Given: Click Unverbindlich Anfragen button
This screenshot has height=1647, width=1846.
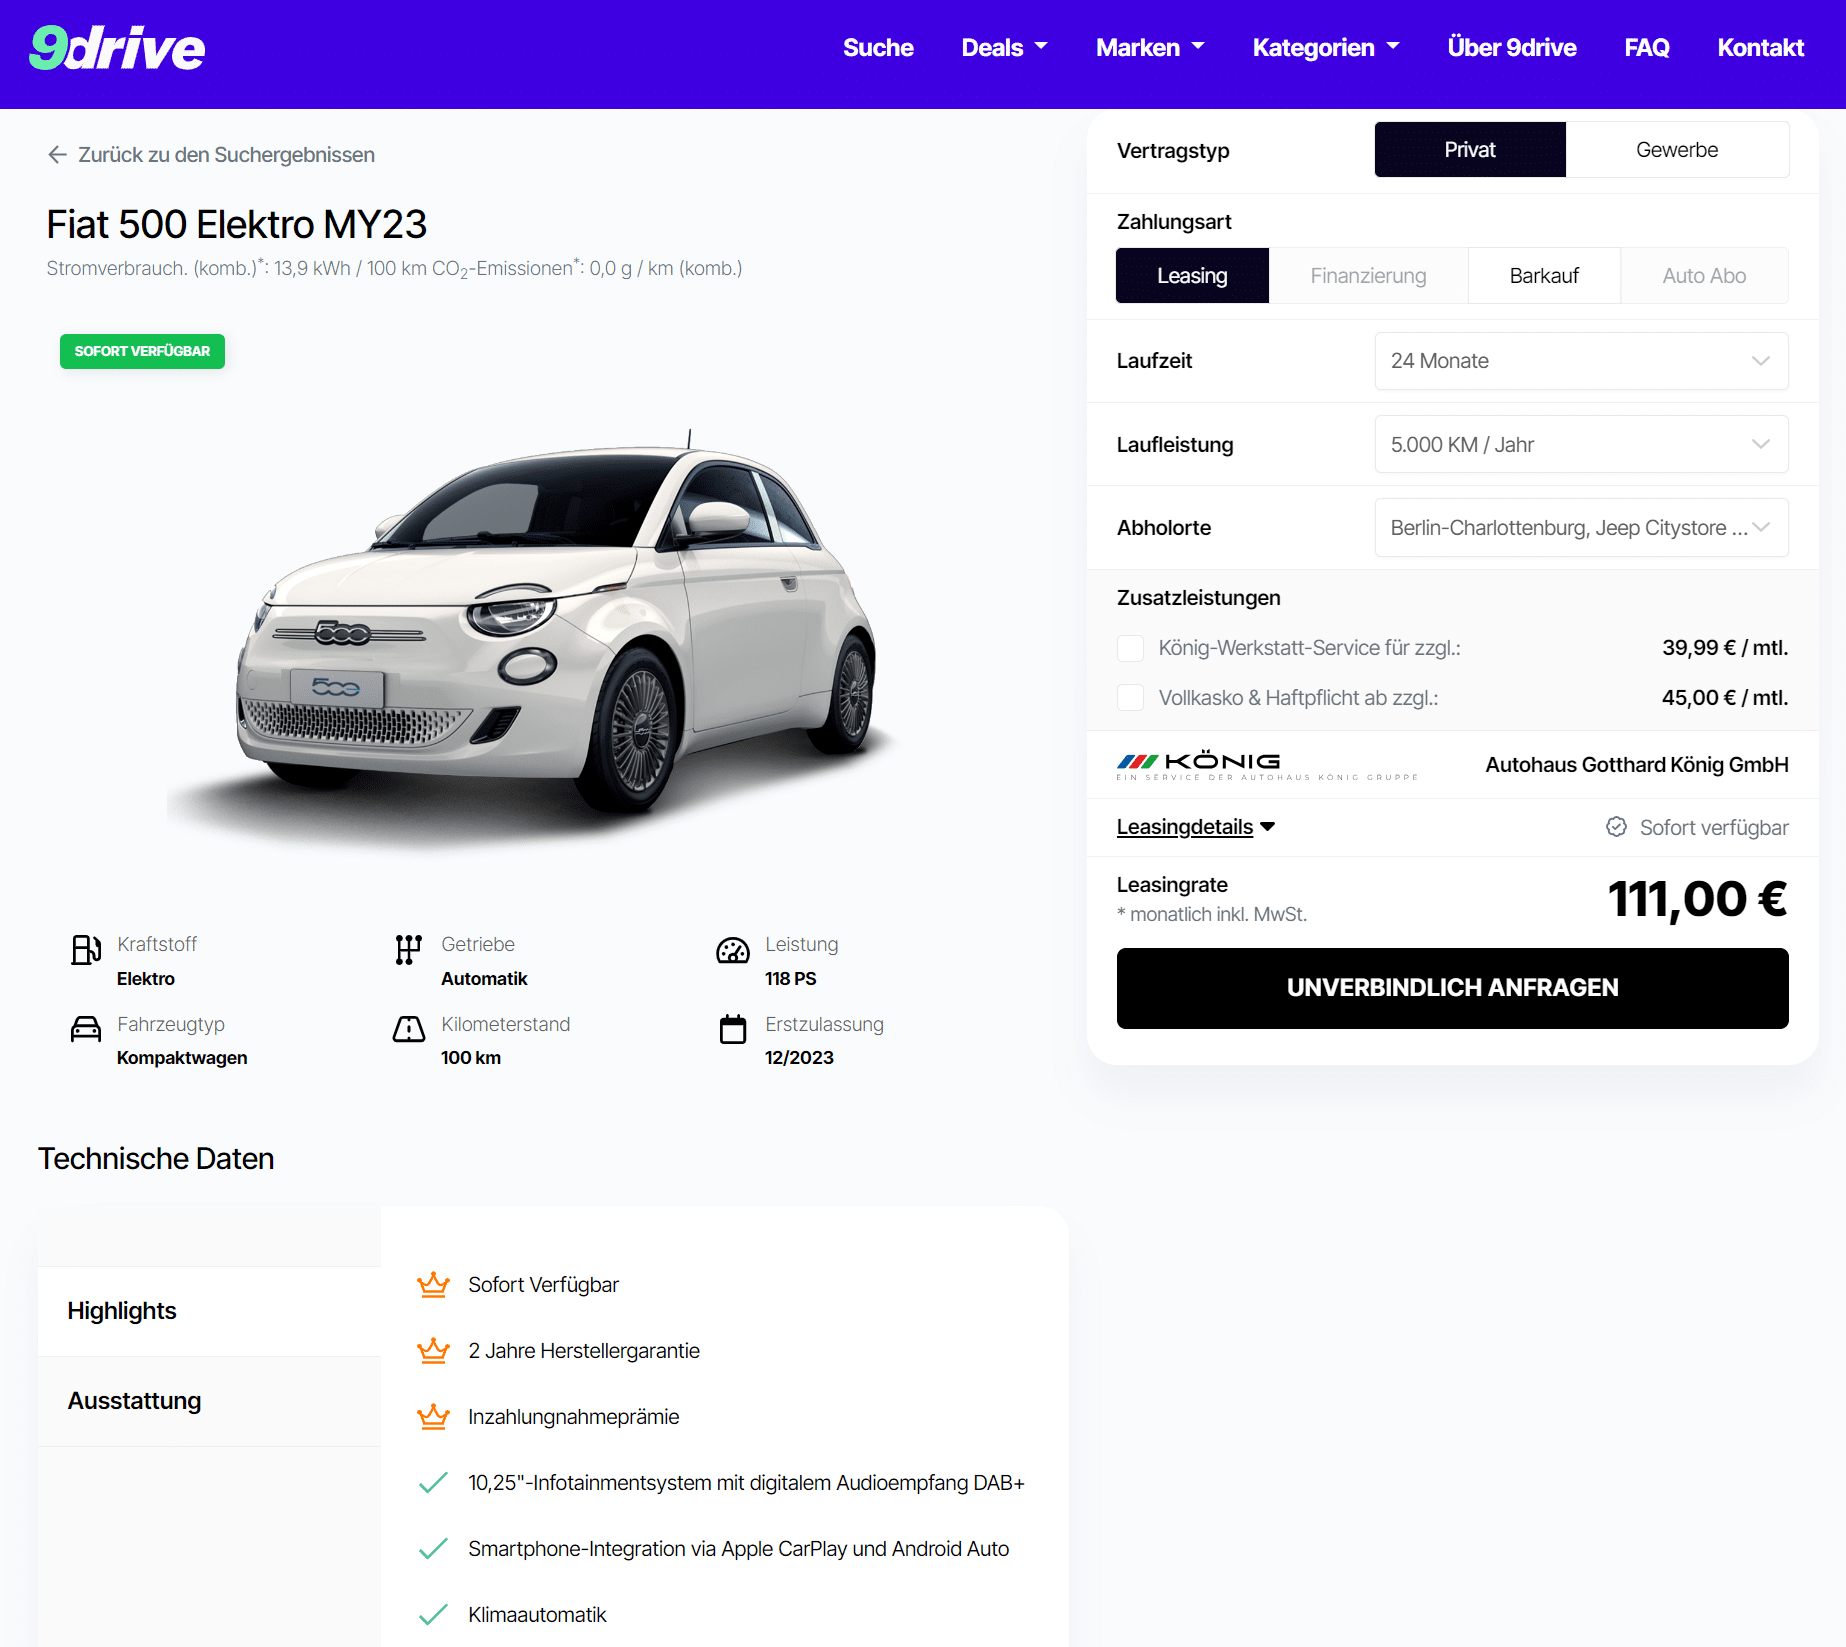Looking at the screenshot, I should [1452, 988].
